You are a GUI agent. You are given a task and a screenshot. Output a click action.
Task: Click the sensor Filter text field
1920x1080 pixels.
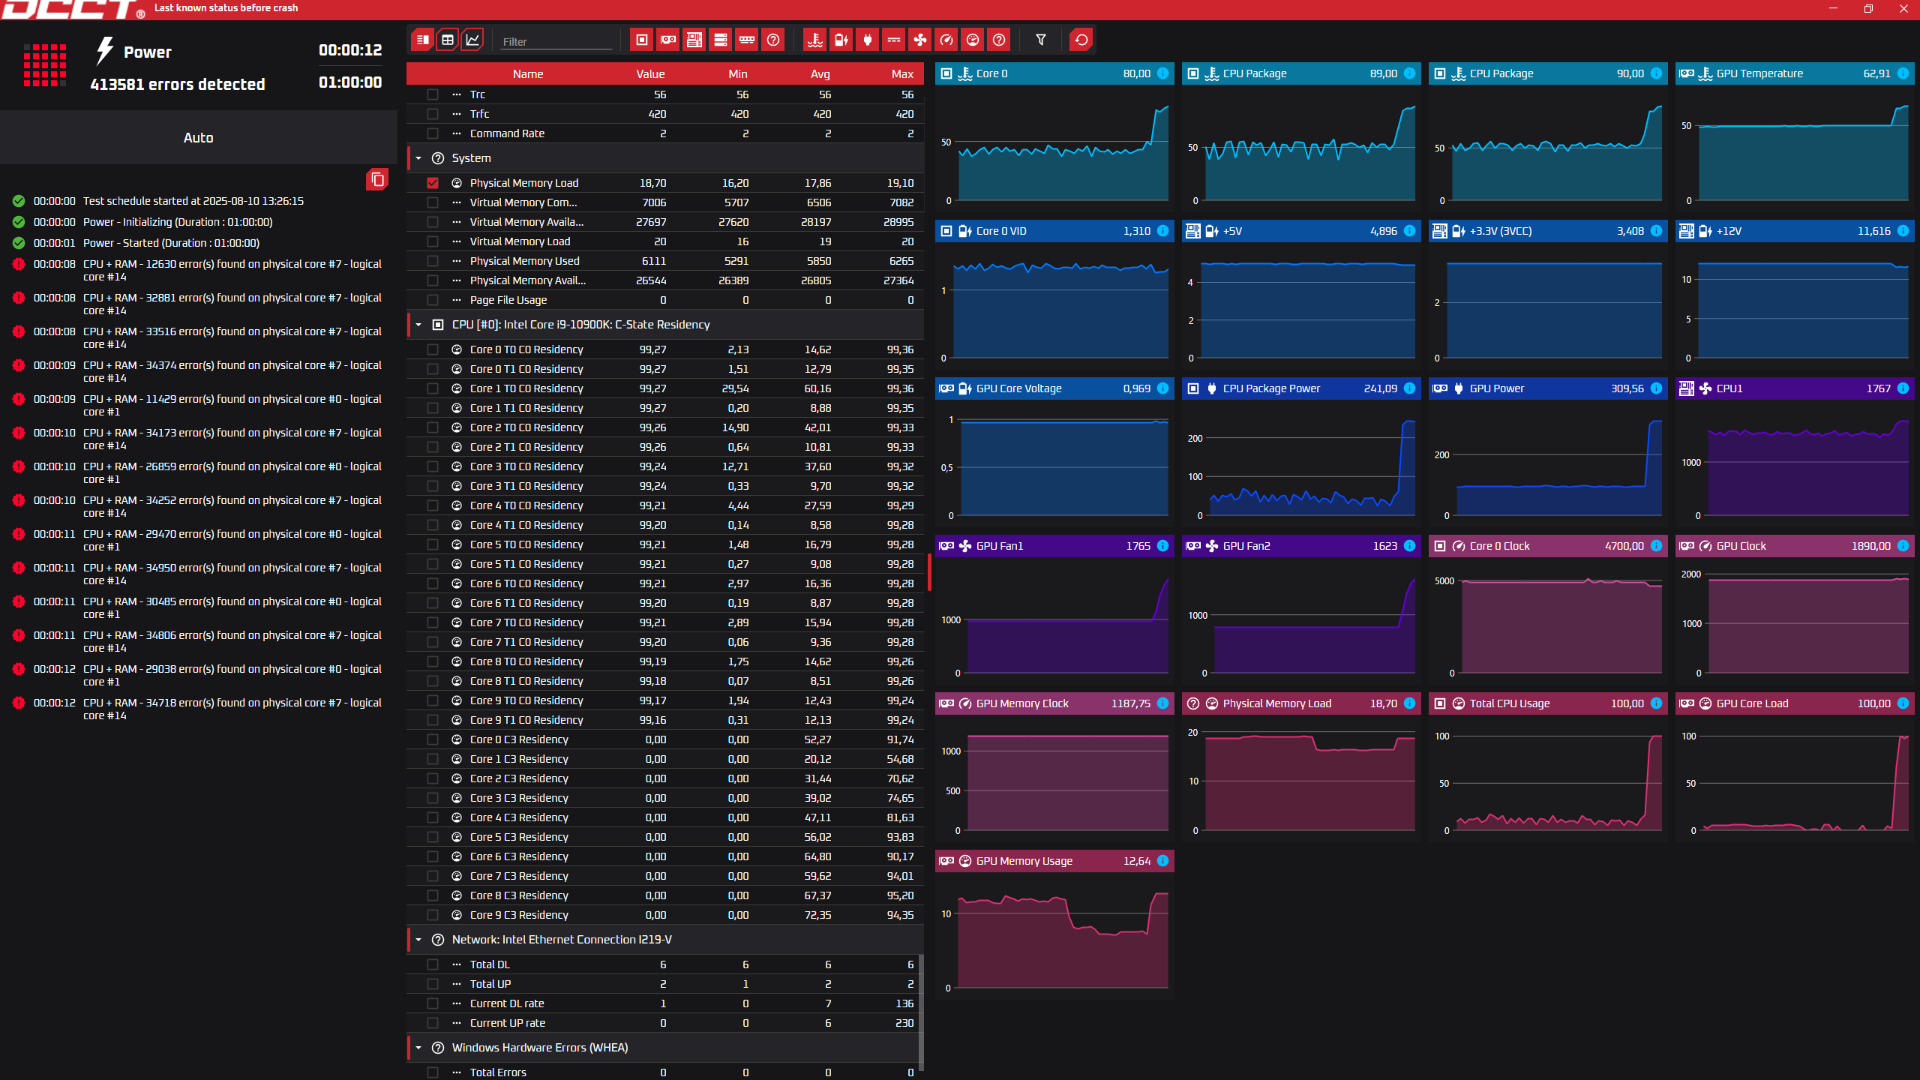pos(556,41)
